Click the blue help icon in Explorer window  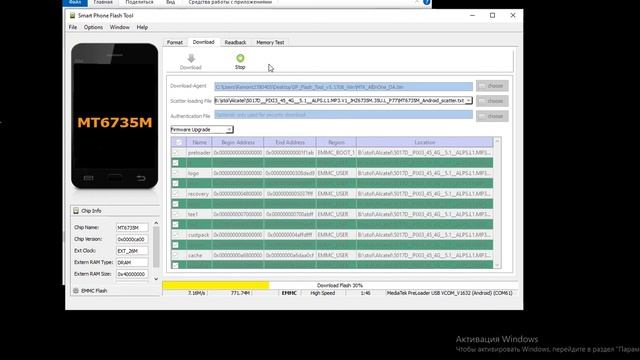[427, 2]
